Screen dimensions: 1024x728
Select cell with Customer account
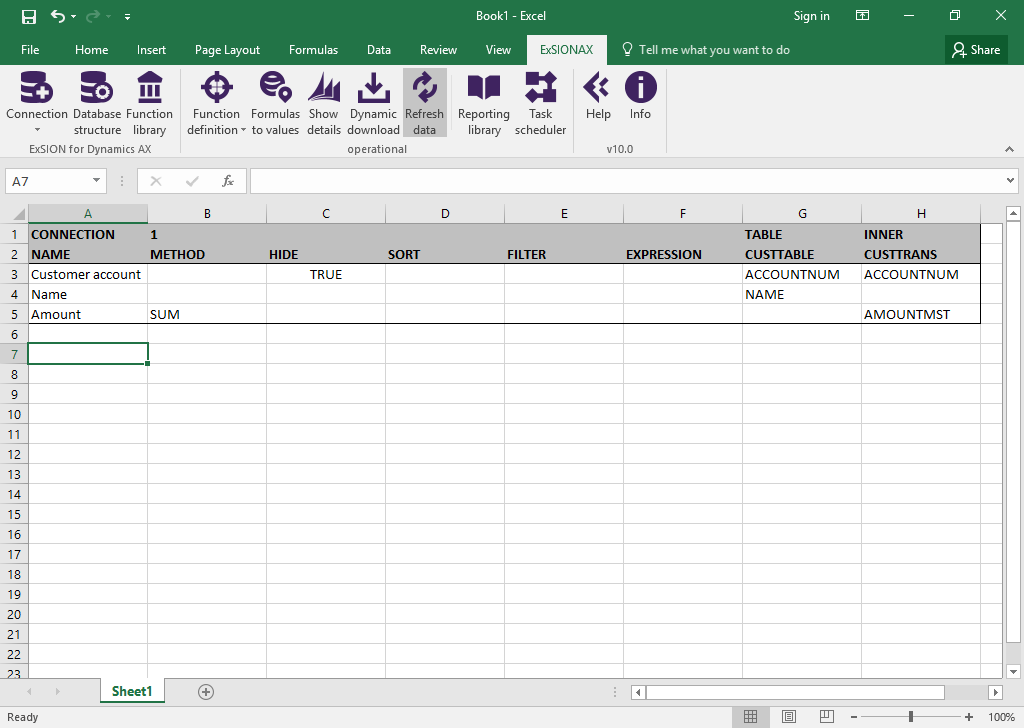click(x=88, y=274)
